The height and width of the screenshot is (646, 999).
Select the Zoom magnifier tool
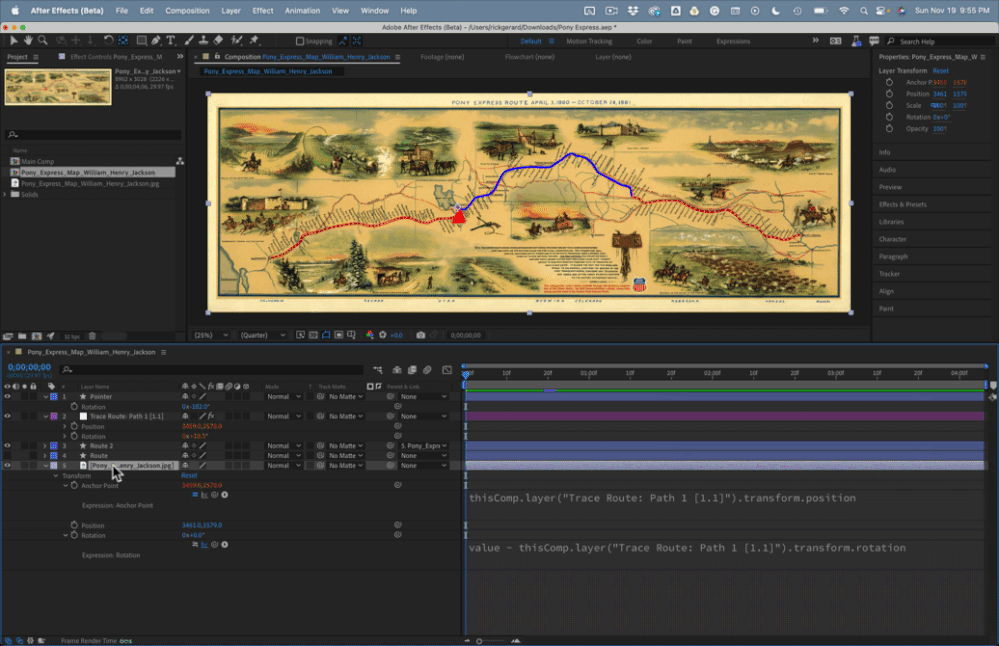[x=43, y=41]
